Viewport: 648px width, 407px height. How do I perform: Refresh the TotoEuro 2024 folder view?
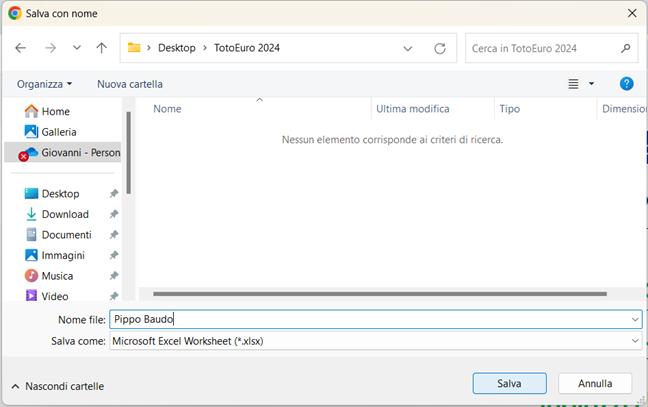(x=440, y=48)
